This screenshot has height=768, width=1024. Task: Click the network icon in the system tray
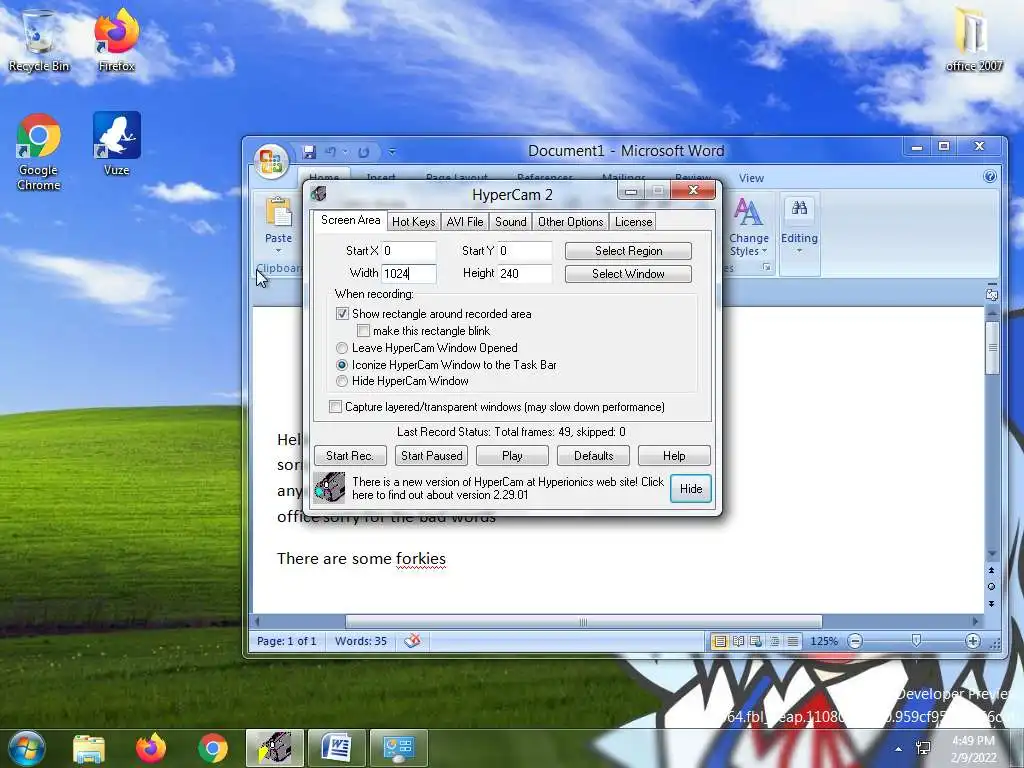(x=923, y=748)
